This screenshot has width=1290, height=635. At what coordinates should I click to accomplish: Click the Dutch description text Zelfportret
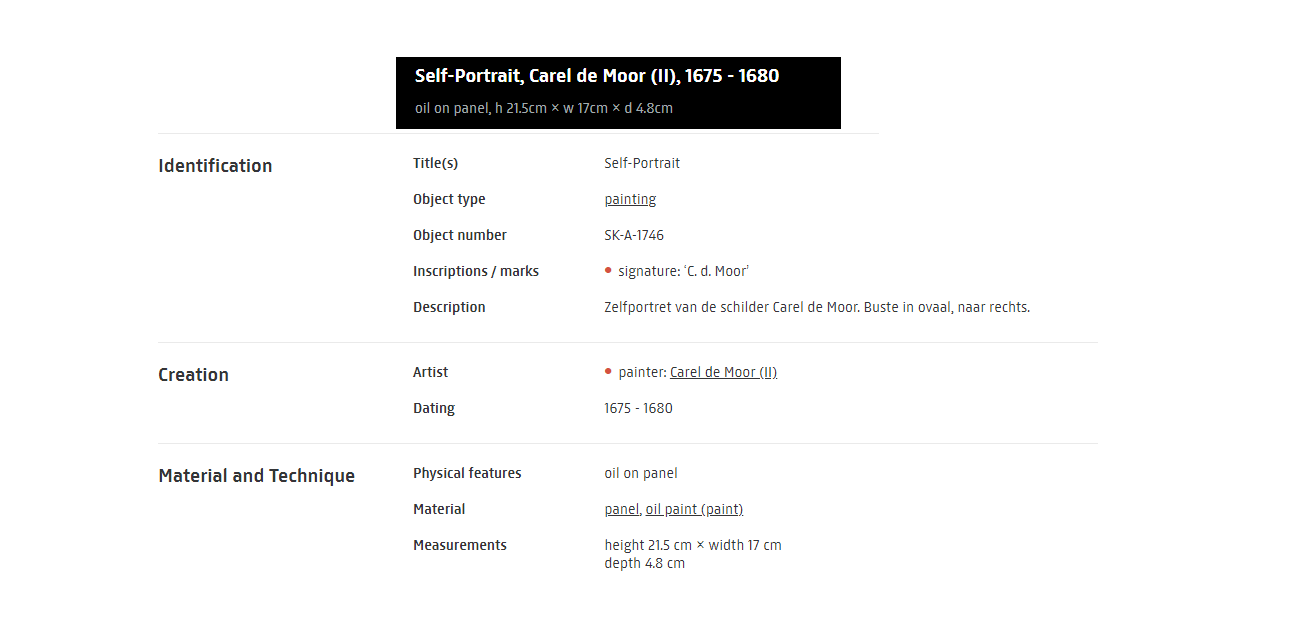(x=817, y=307)
